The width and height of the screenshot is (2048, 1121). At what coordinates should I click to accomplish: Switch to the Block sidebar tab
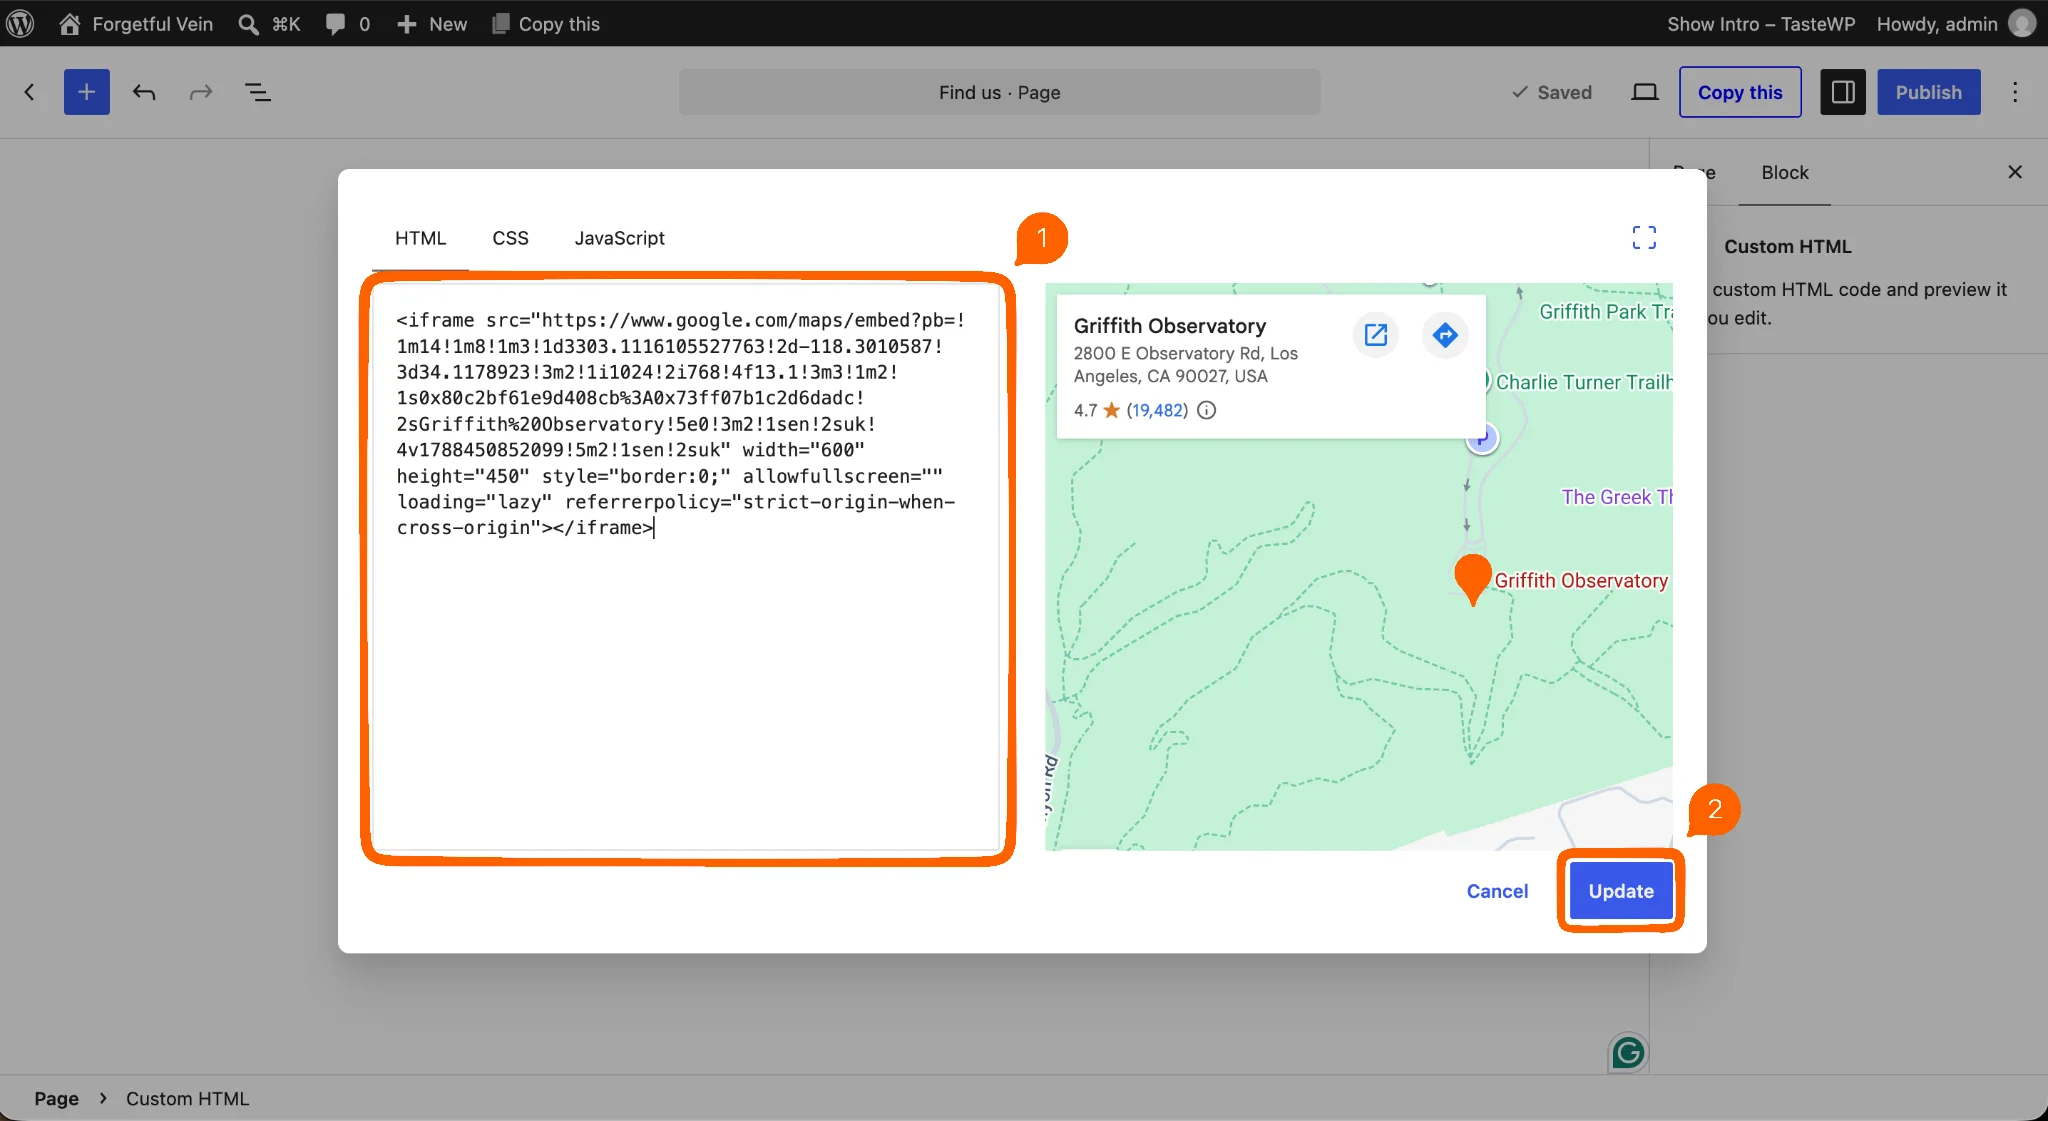point(1785,172)
